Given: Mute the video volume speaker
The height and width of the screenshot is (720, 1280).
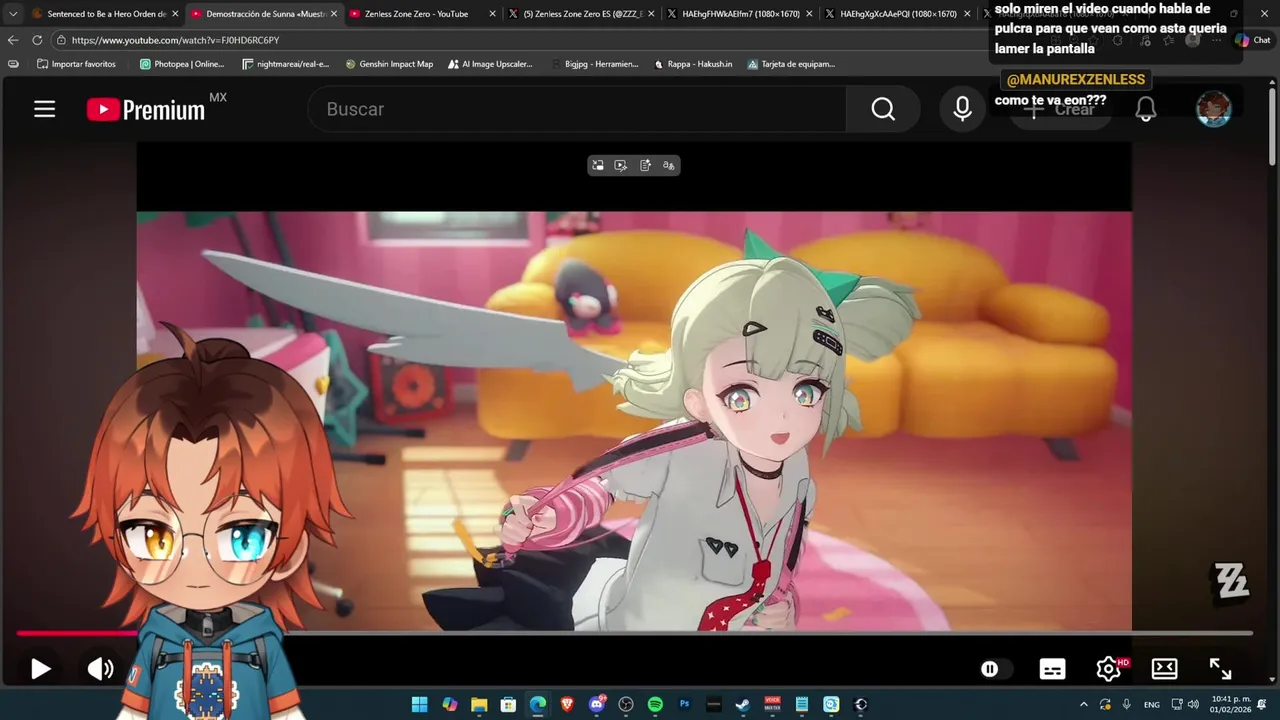Looking at the screenshot, I should pos(100,669).
